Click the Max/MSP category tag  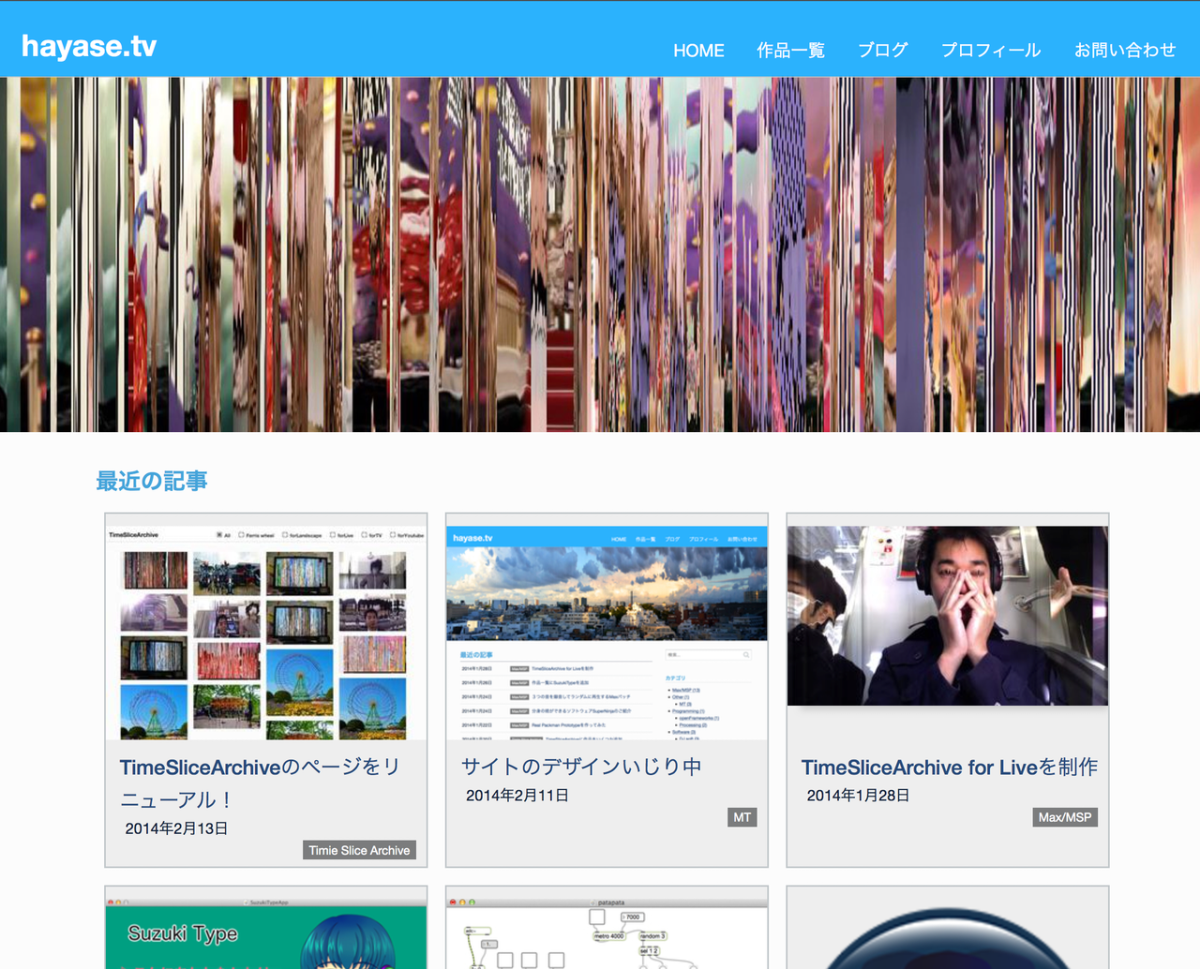[x=1065, y=818]
